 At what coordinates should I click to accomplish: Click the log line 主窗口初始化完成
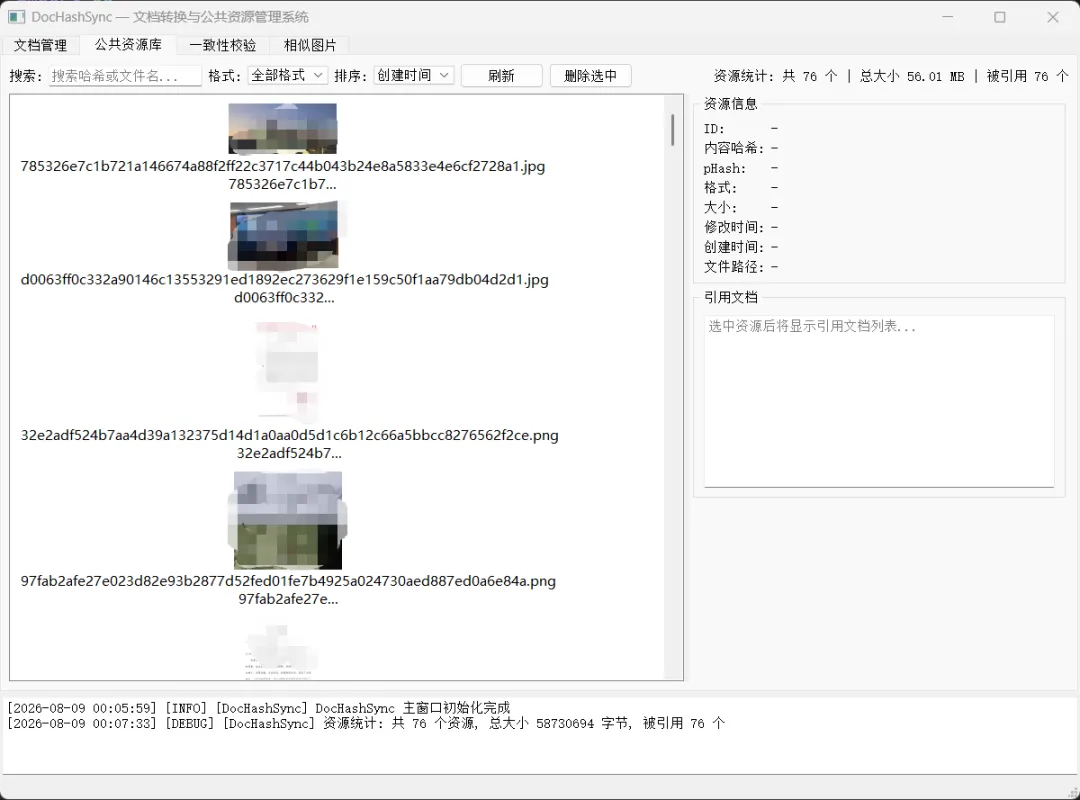(x=258, y=708)
